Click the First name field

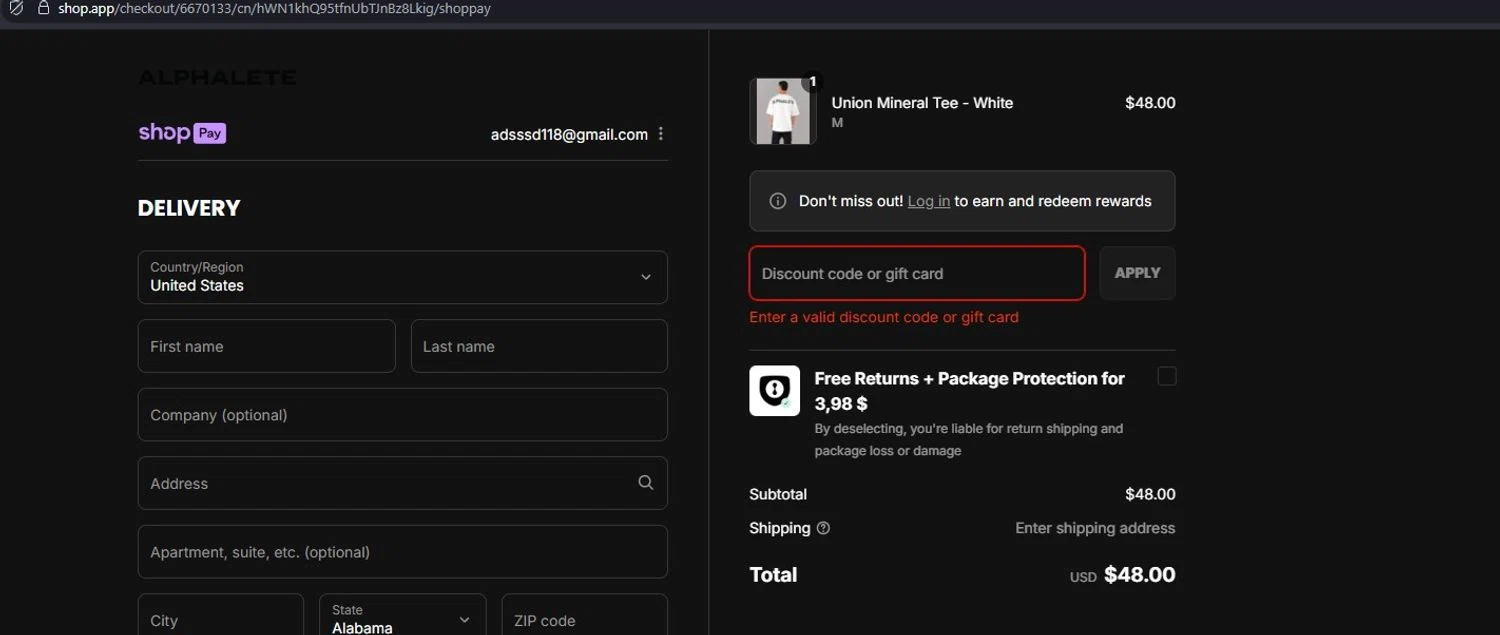[267, 346]
